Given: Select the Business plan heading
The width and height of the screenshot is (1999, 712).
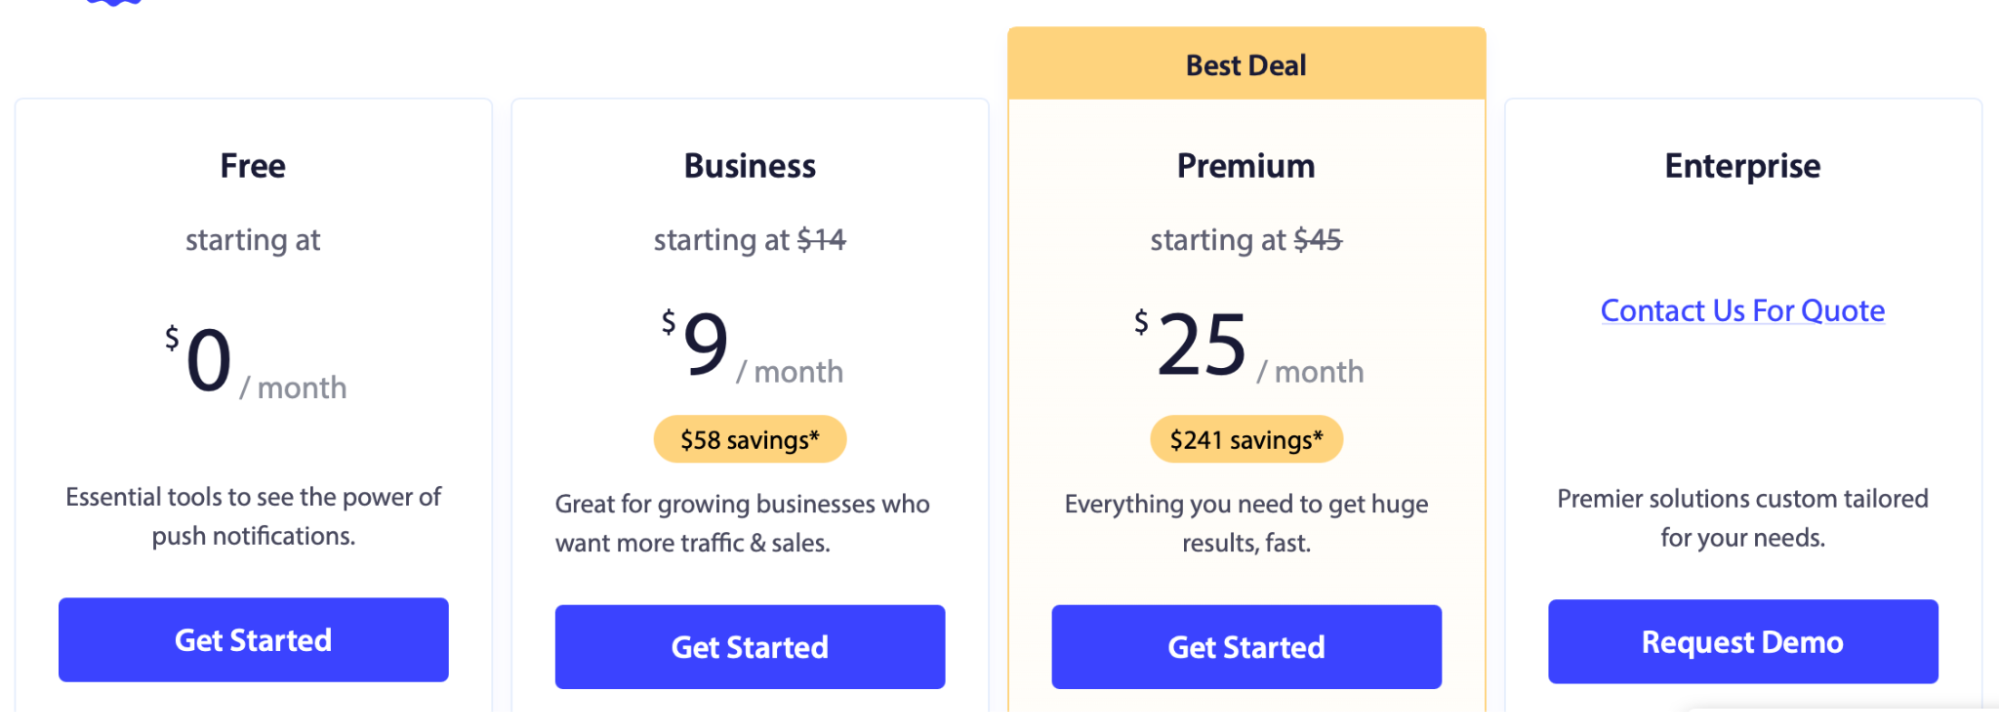Looking at the screenshot, I should [750, 166].
